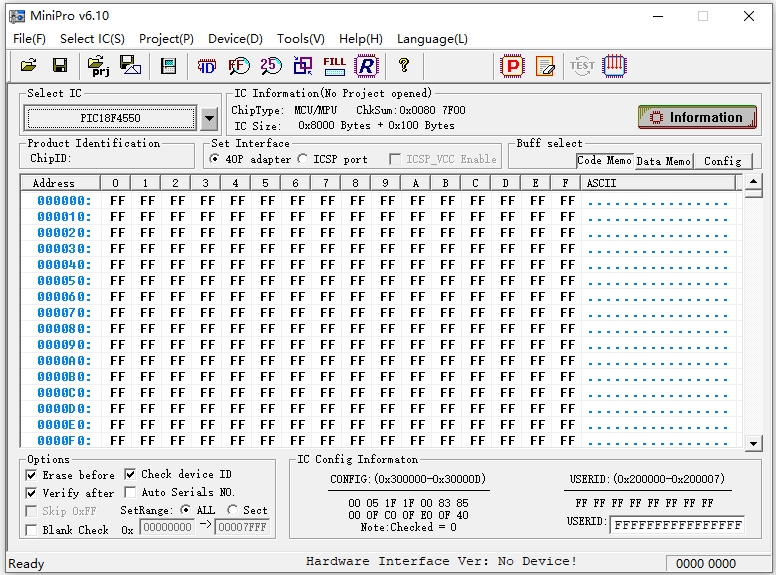This screenshot has width=776, height=575.
Task: Click the ASCII column header
Action: (x=659, y=183)
